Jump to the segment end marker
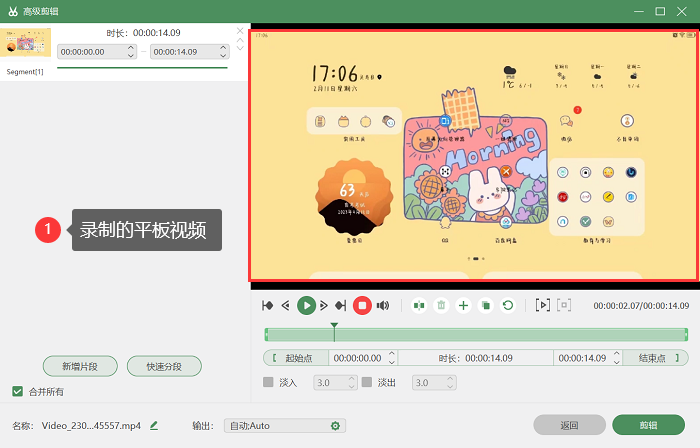The width and height of the screenshot is (700, 448). 341,305
